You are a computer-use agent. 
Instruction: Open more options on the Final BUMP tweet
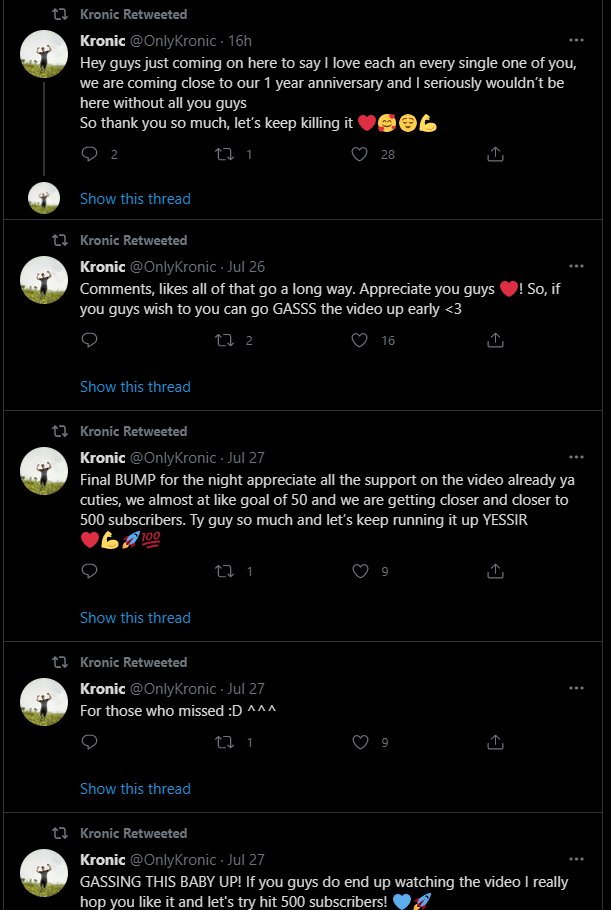click(576, 458)
